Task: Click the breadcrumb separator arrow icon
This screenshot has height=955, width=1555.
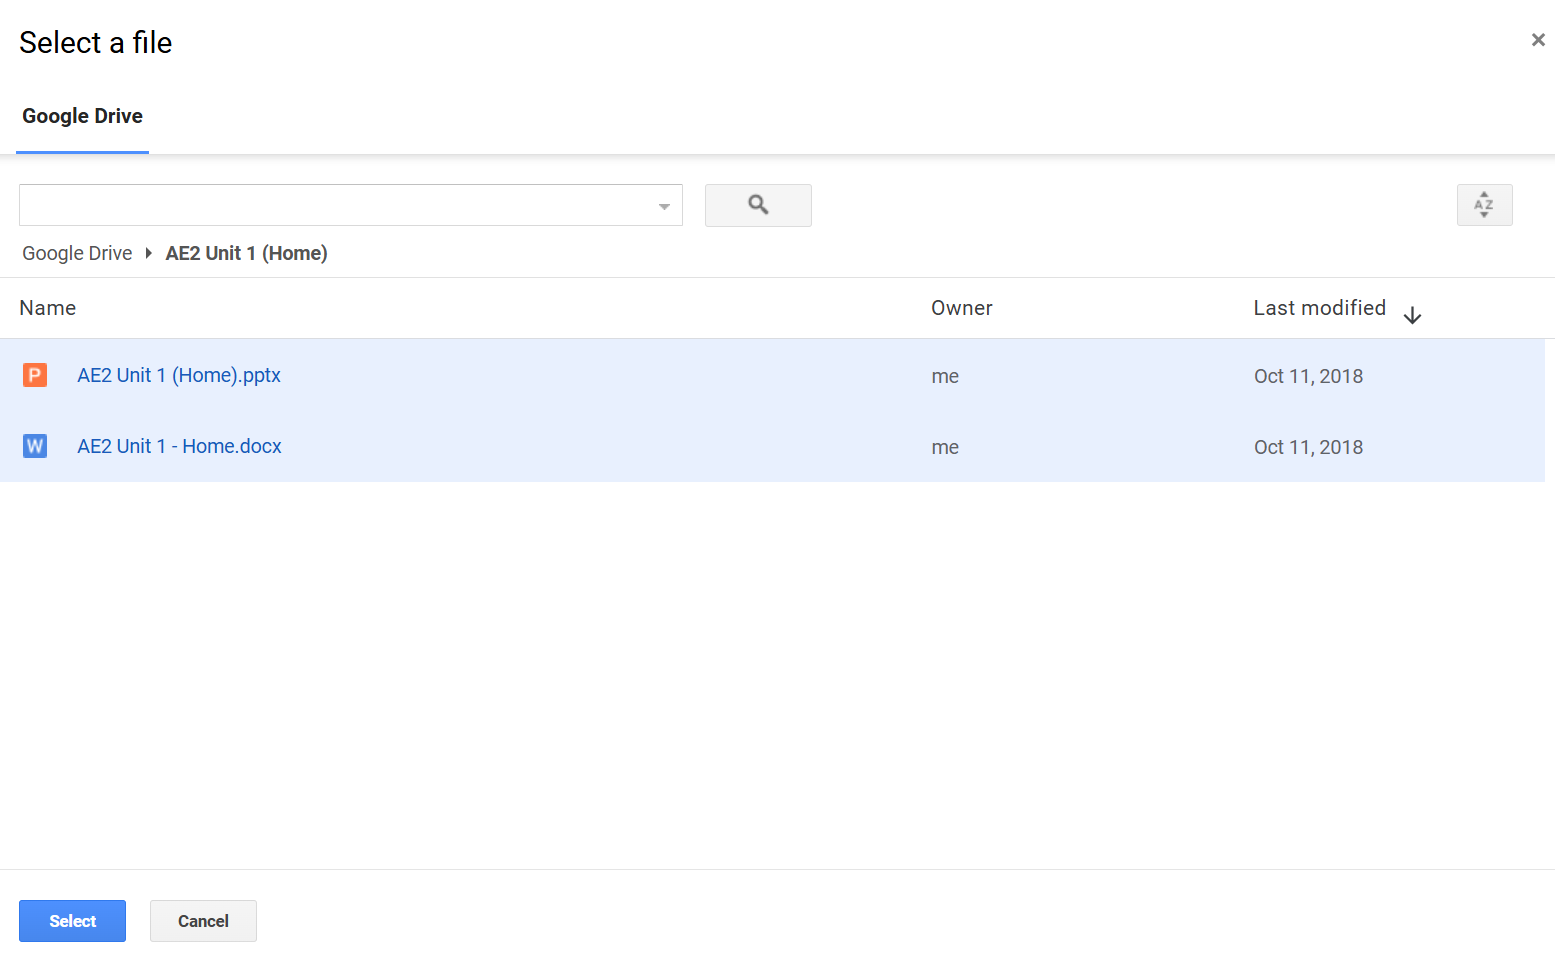Action: 147,253
